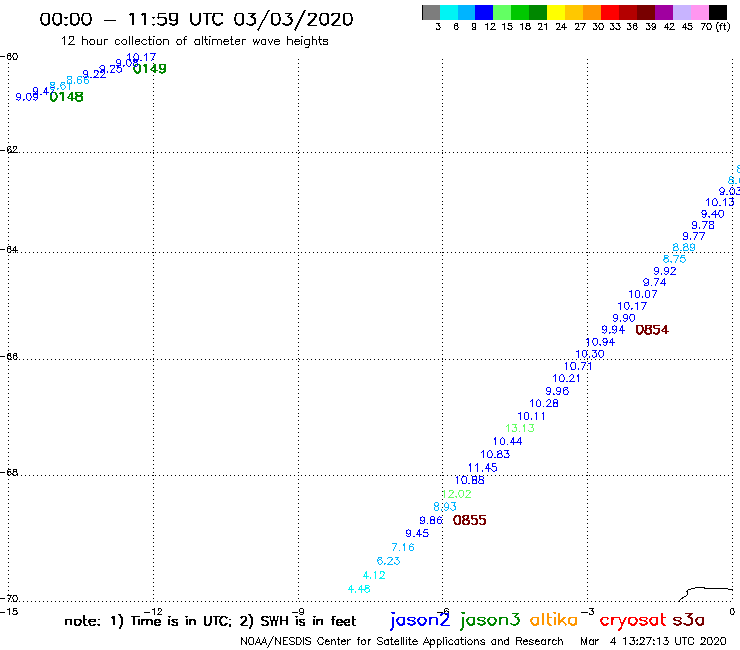Viewport: 740px width, 650px height.
Task: Click the 10.44 wave height value
Action: click(x=508, y=442)
